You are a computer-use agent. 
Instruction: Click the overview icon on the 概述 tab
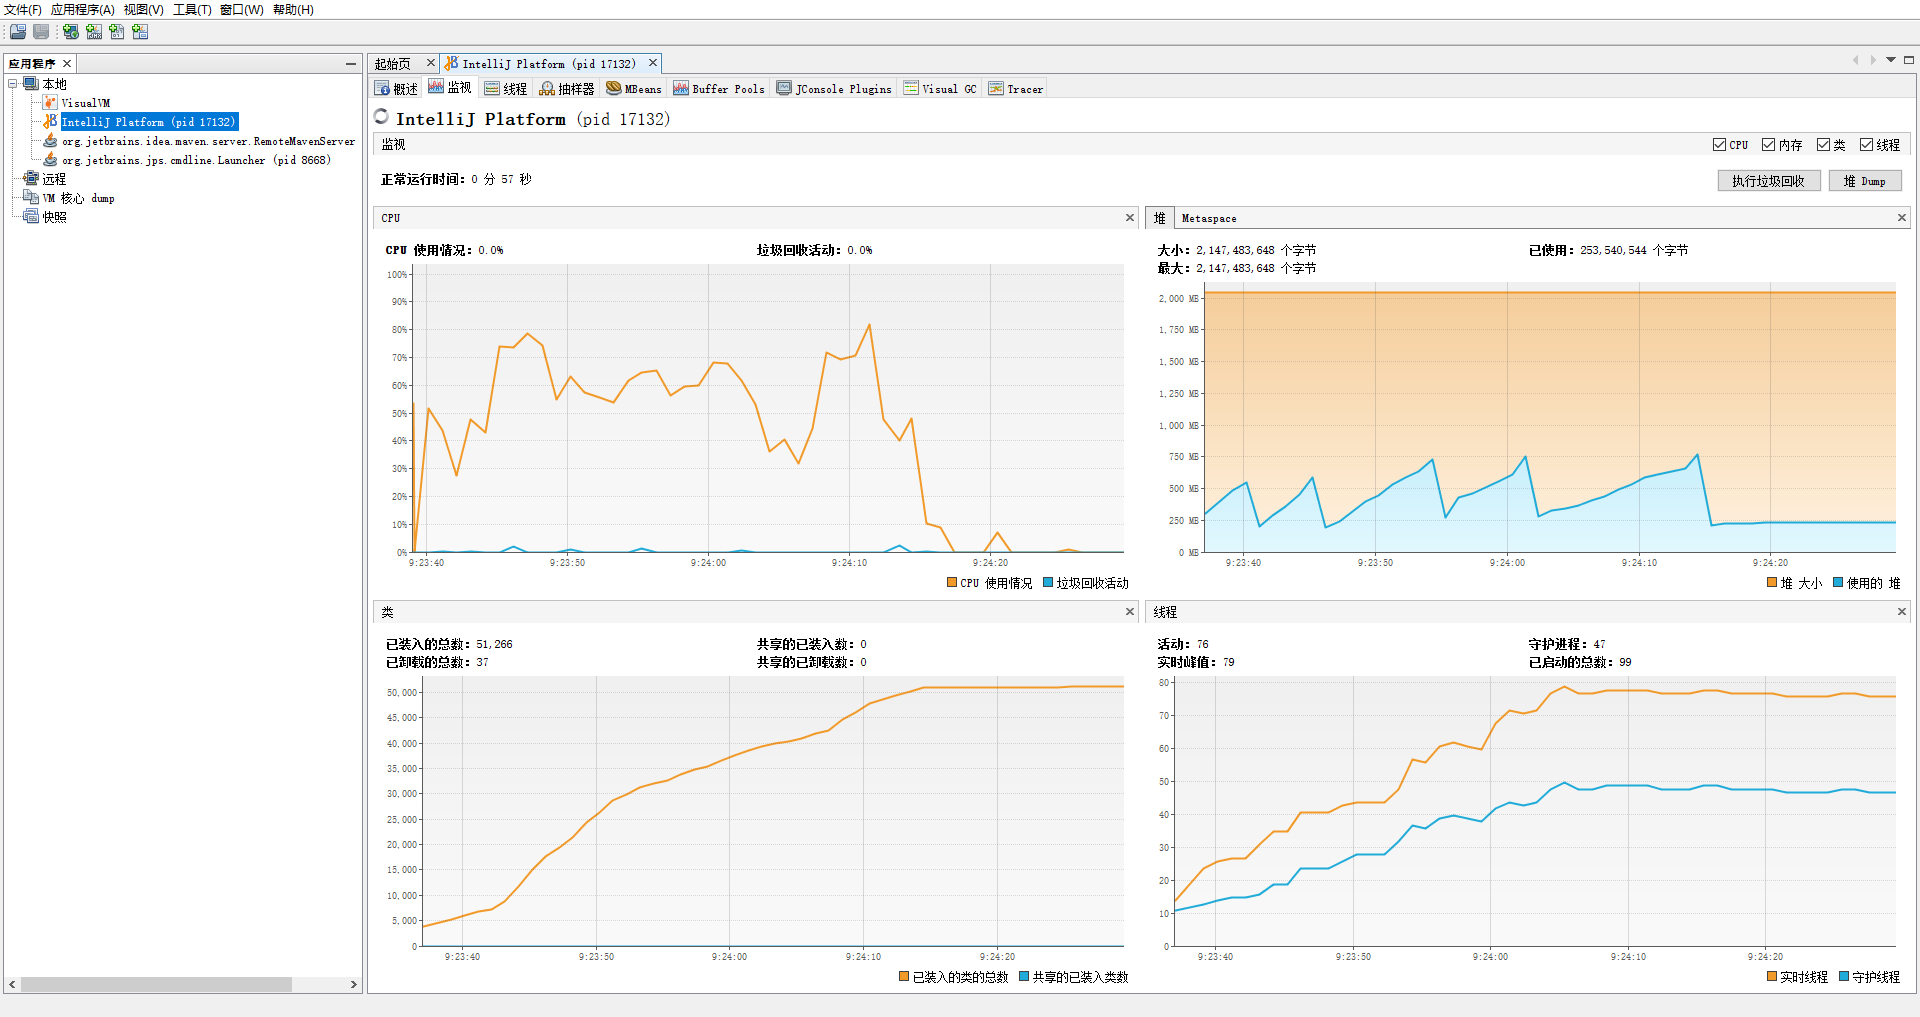382,89
